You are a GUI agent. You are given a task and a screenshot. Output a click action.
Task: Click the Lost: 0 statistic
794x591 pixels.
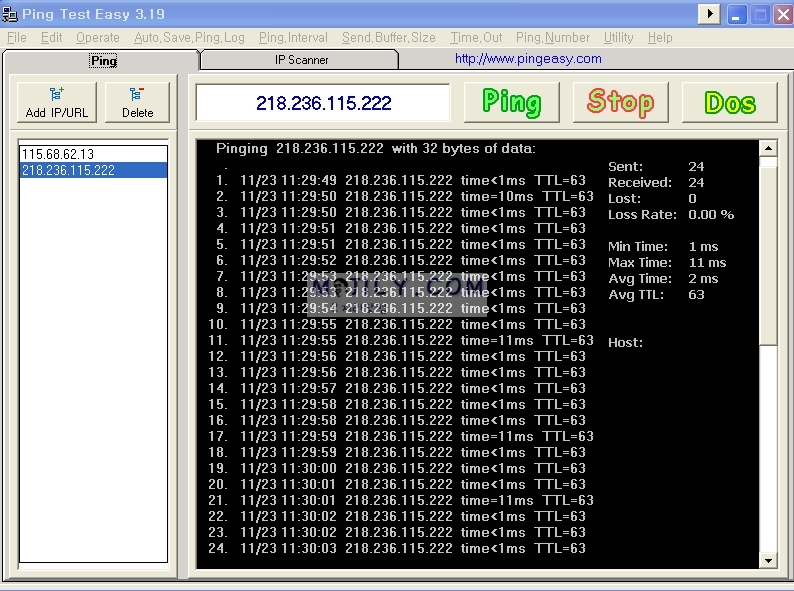point(652,199)
